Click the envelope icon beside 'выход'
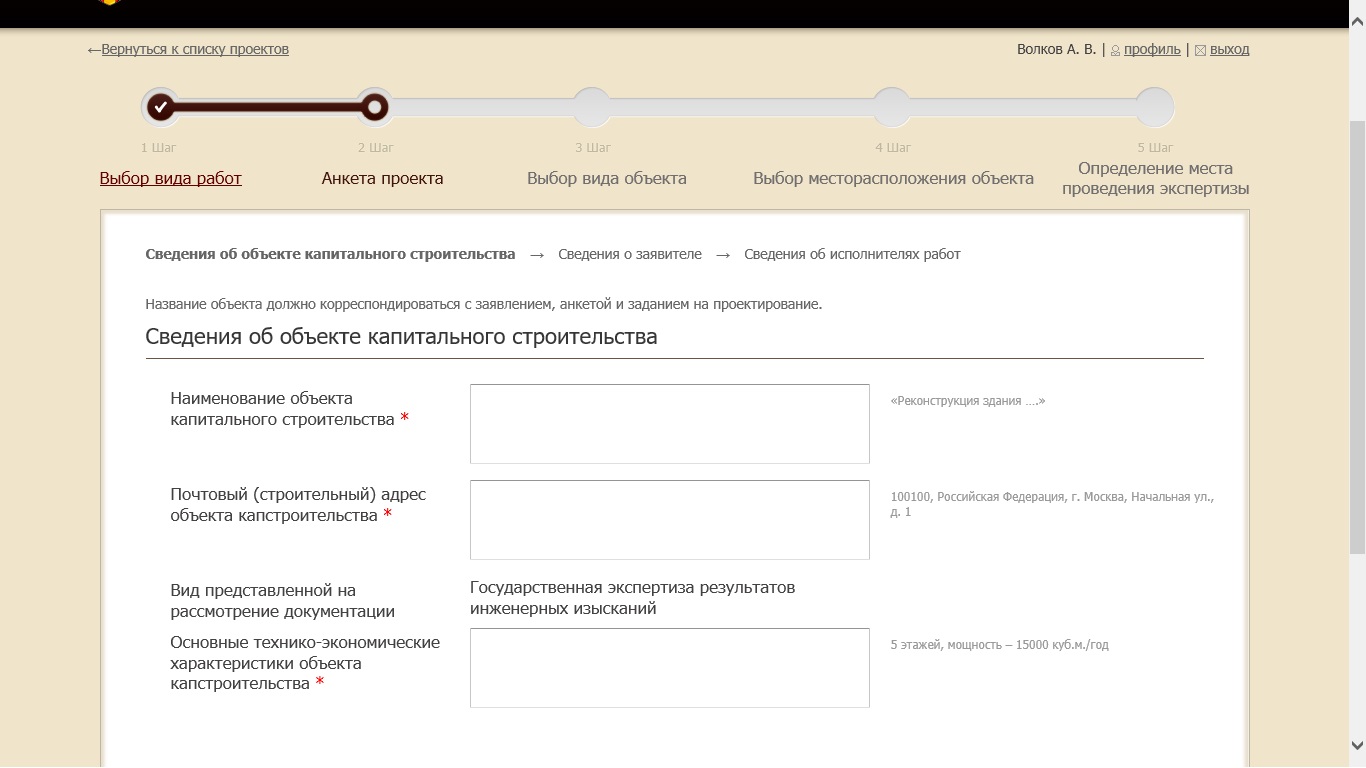Image resolution: width=1366 pixels, height=768 pixels. pyautogui.click(x=1201, y=50)
